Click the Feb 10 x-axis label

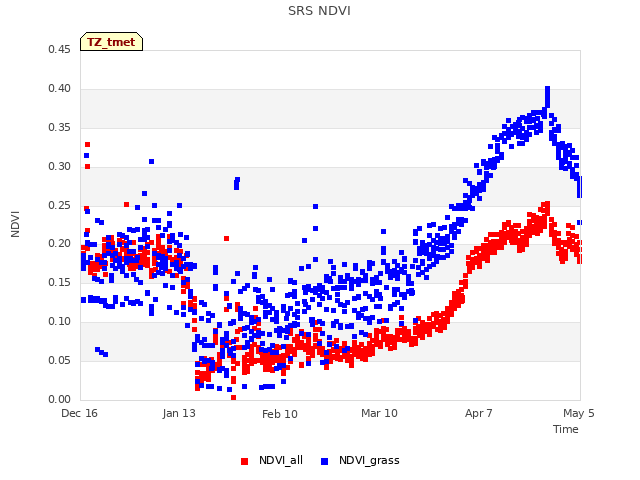pyautogui.click(x=280, y=414)
